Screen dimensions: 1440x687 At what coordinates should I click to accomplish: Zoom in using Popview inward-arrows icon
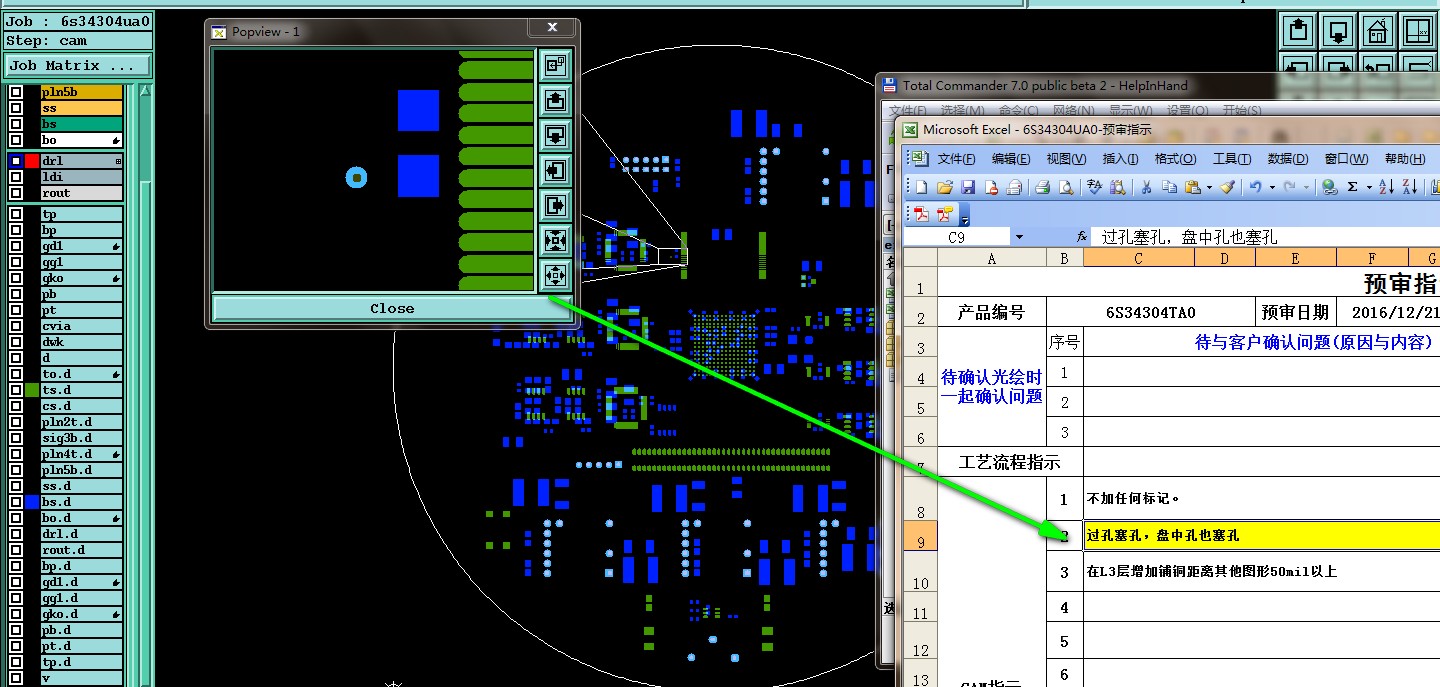point(555,240)
